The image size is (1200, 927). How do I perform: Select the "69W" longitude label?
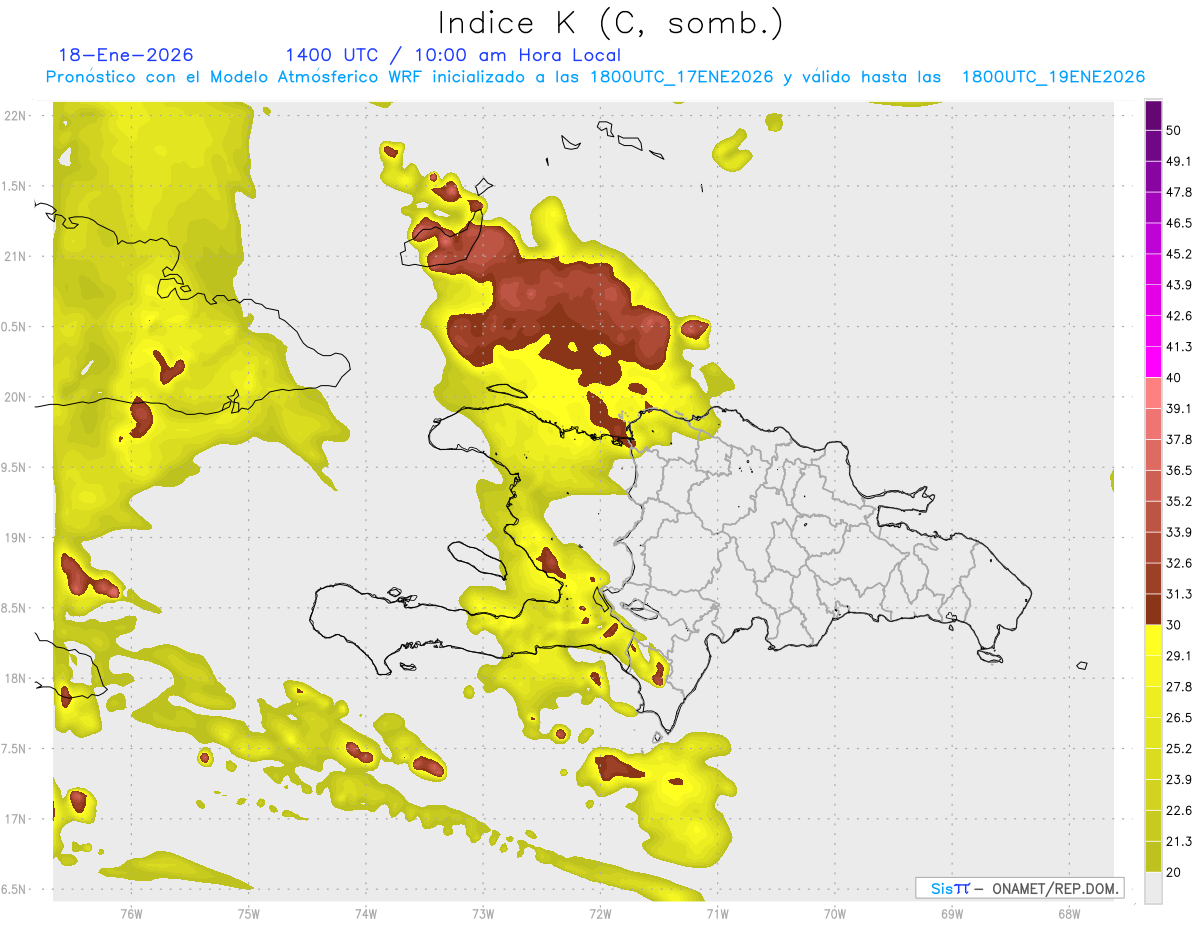coord(952,913)
